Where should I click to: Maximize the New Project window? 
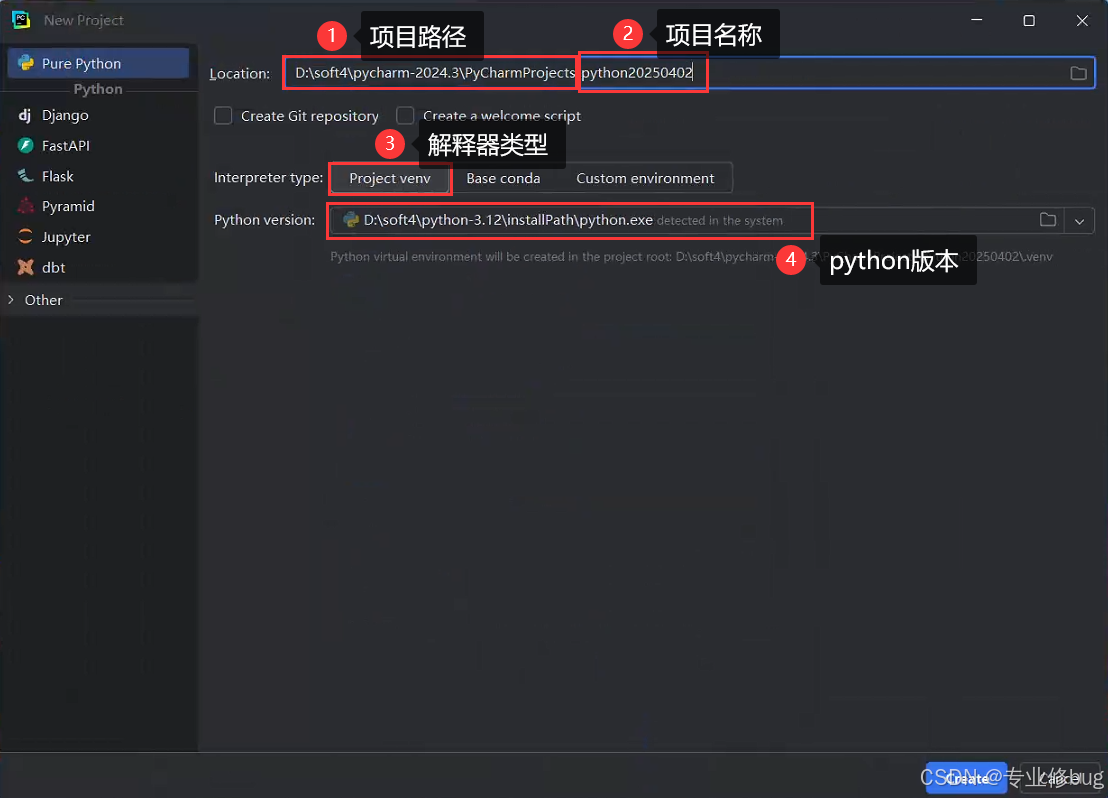pos(1029,20)
